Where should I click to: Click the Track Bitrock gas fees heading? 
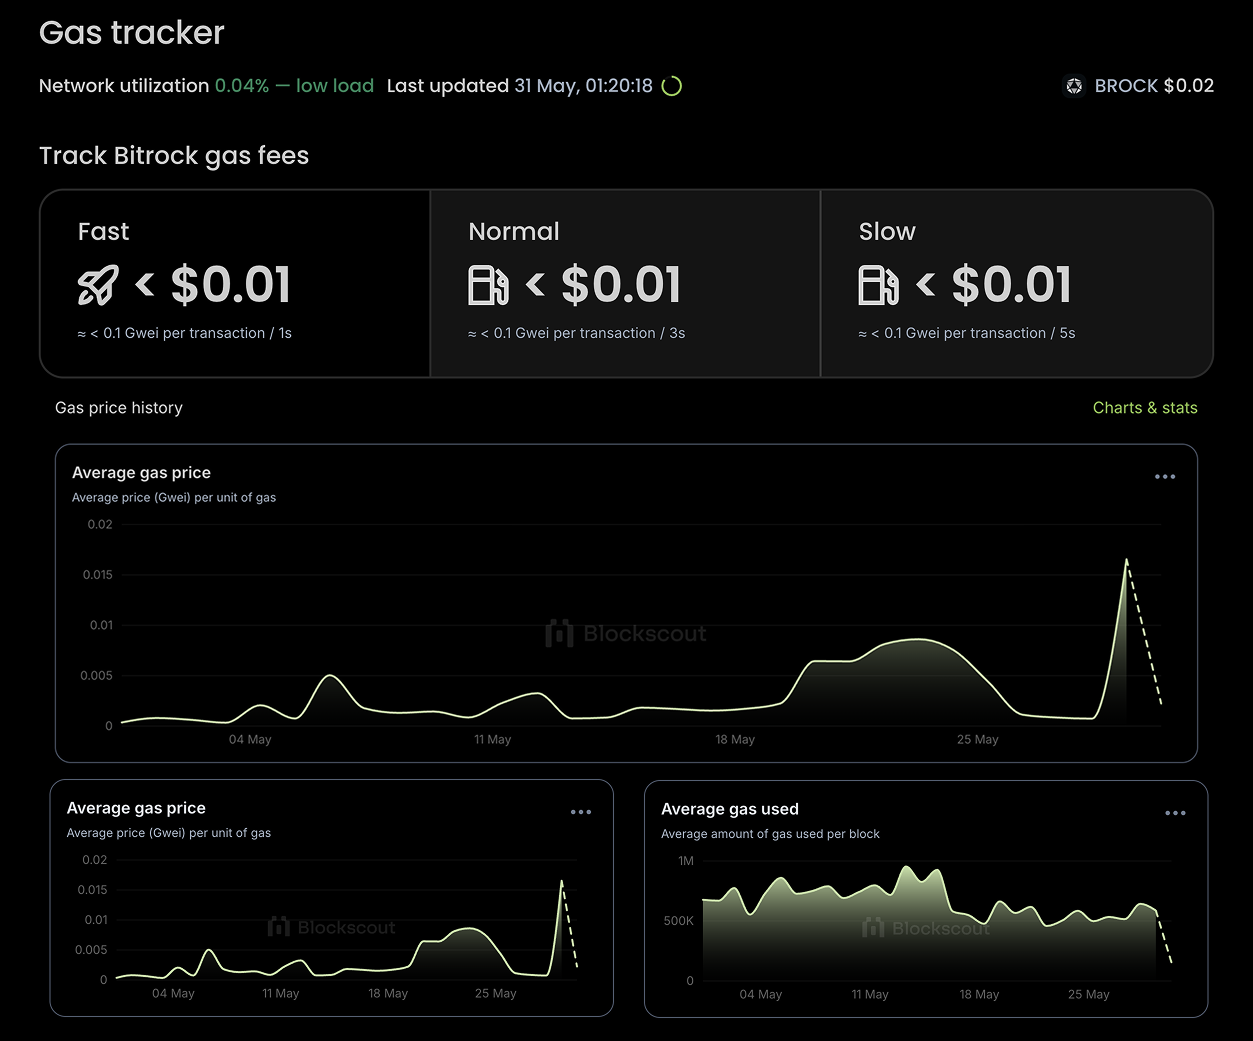174,156
